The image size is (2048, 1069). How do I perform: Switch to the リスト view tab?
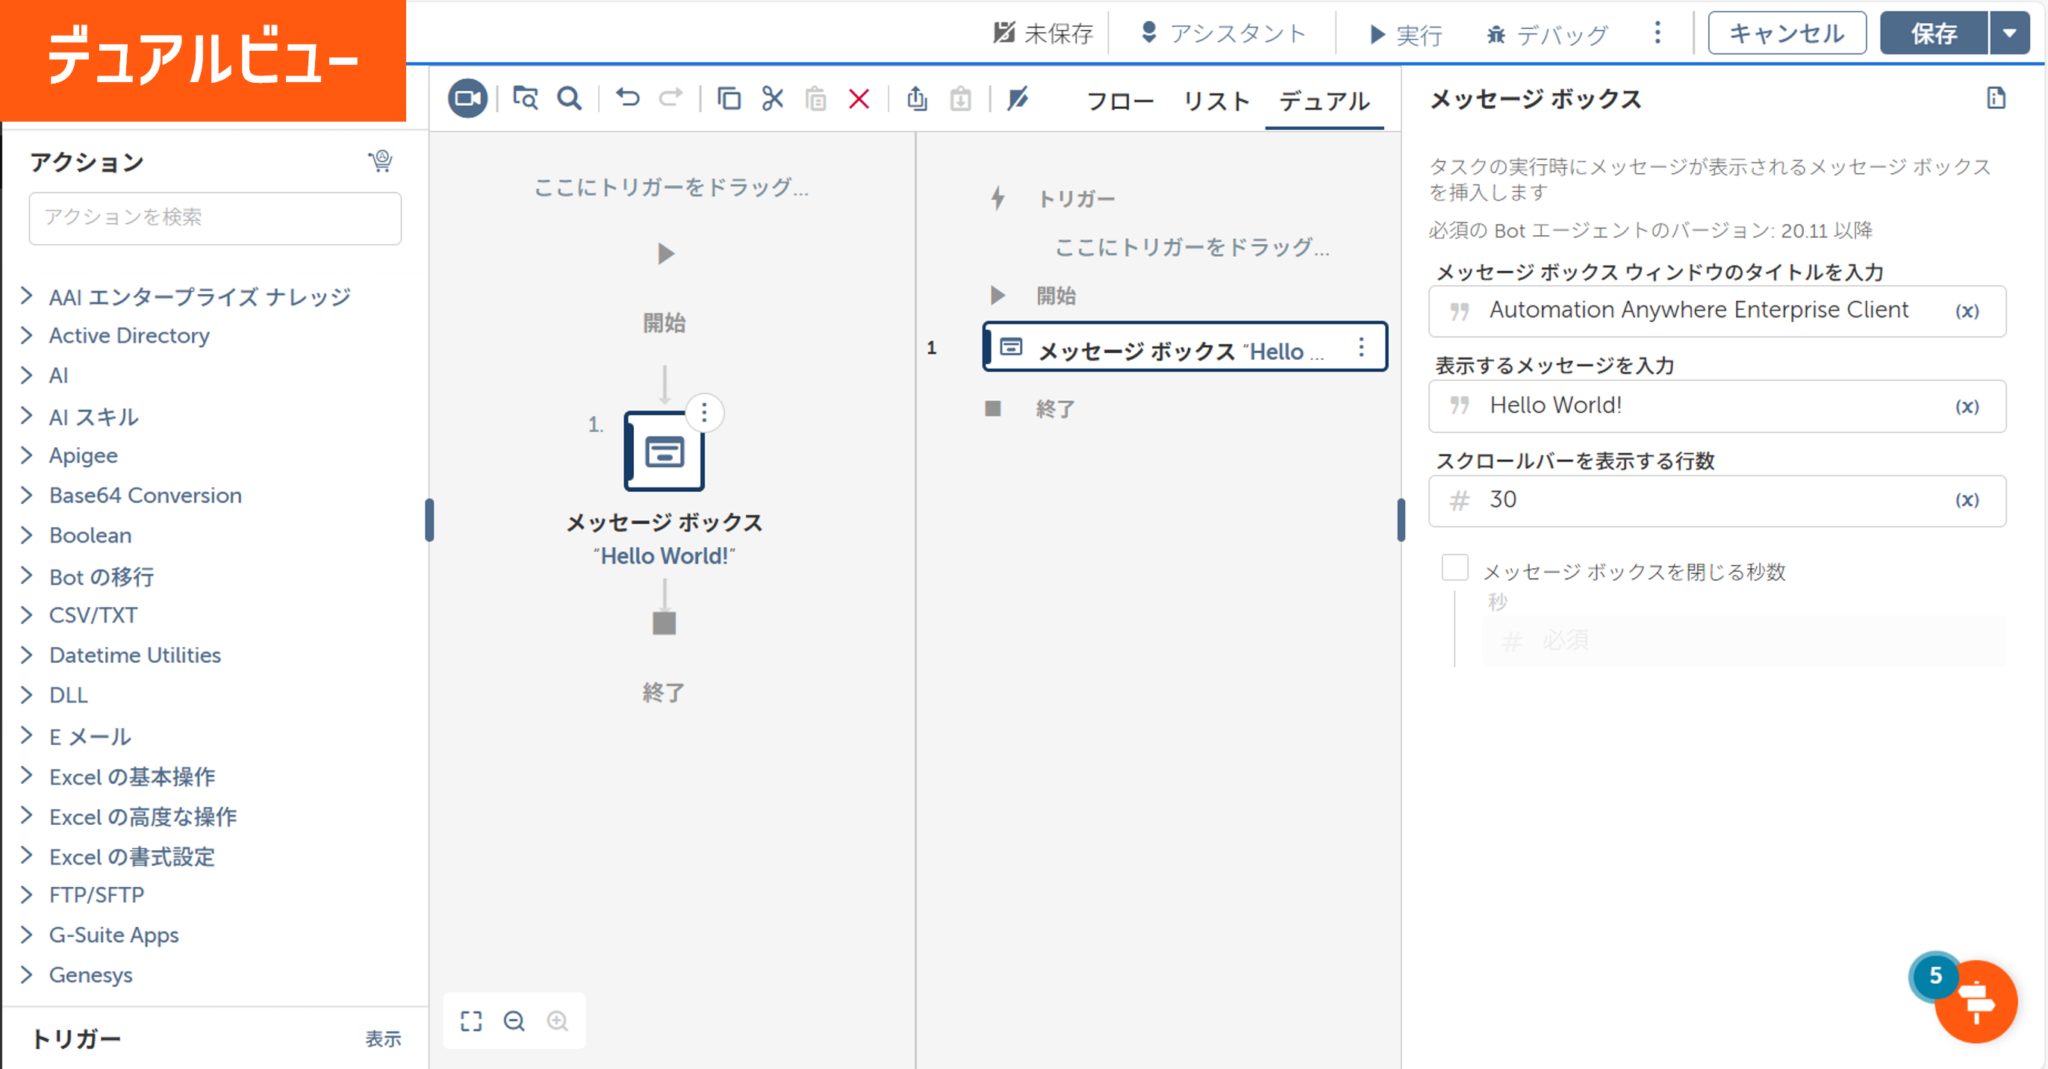pos(1215,100)
